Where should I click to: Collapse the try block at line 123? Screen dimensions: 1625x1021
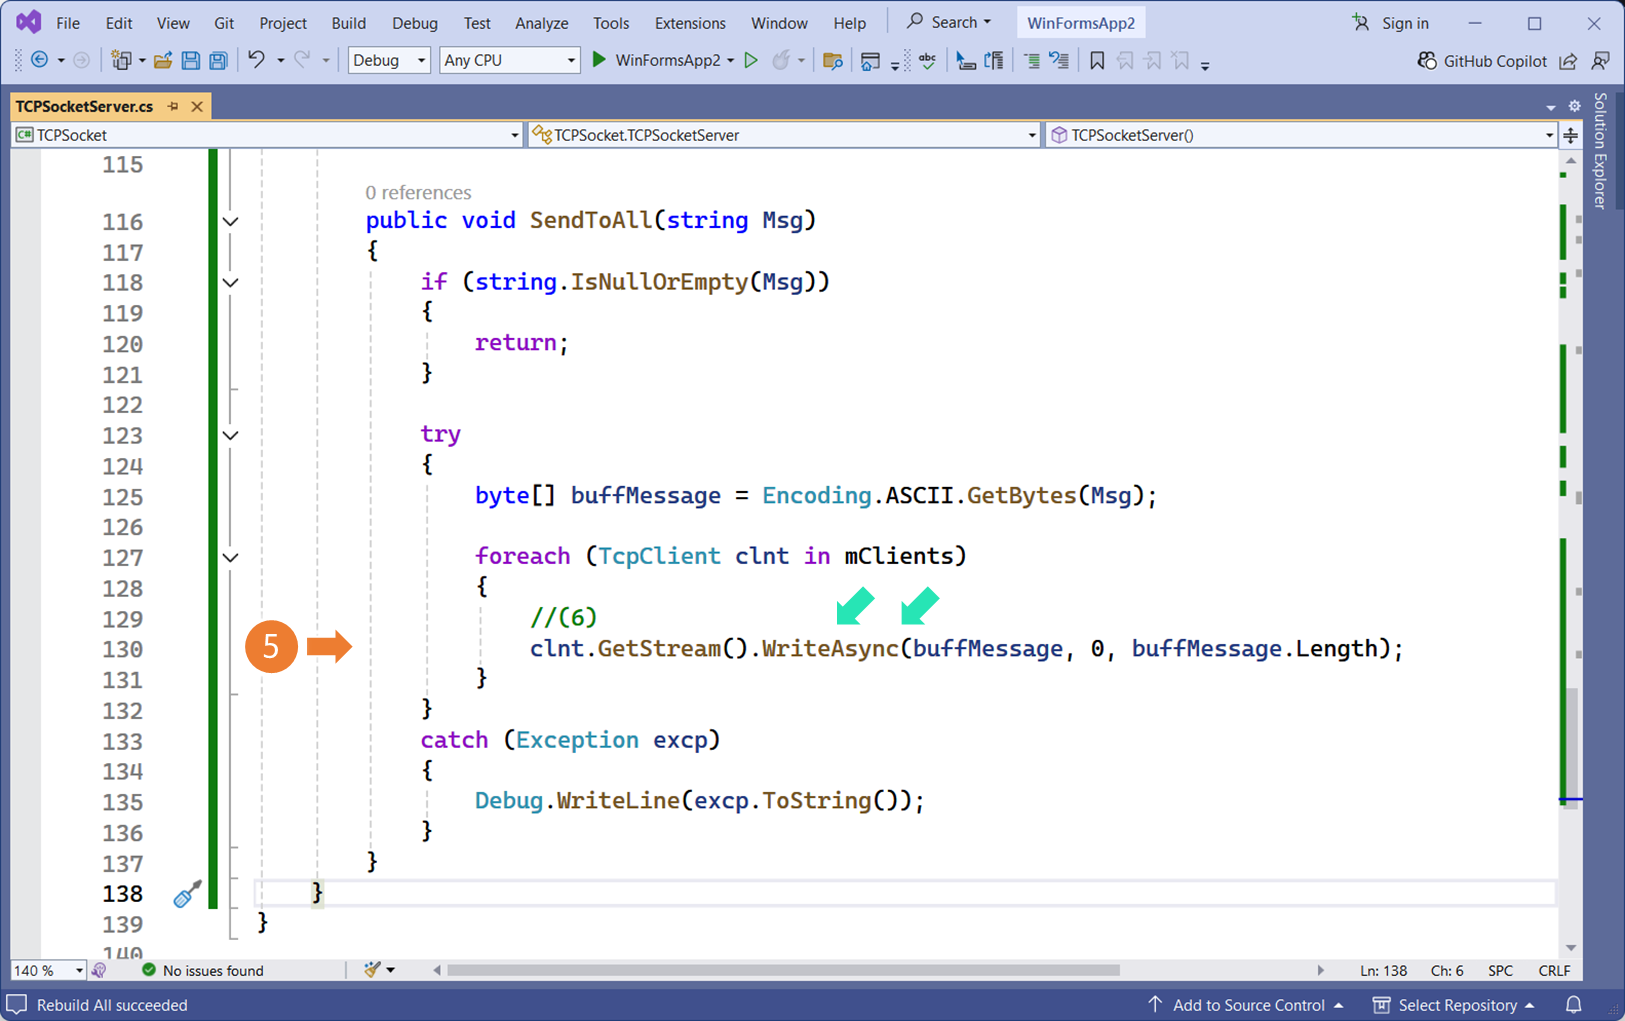[x=231, y=435]
